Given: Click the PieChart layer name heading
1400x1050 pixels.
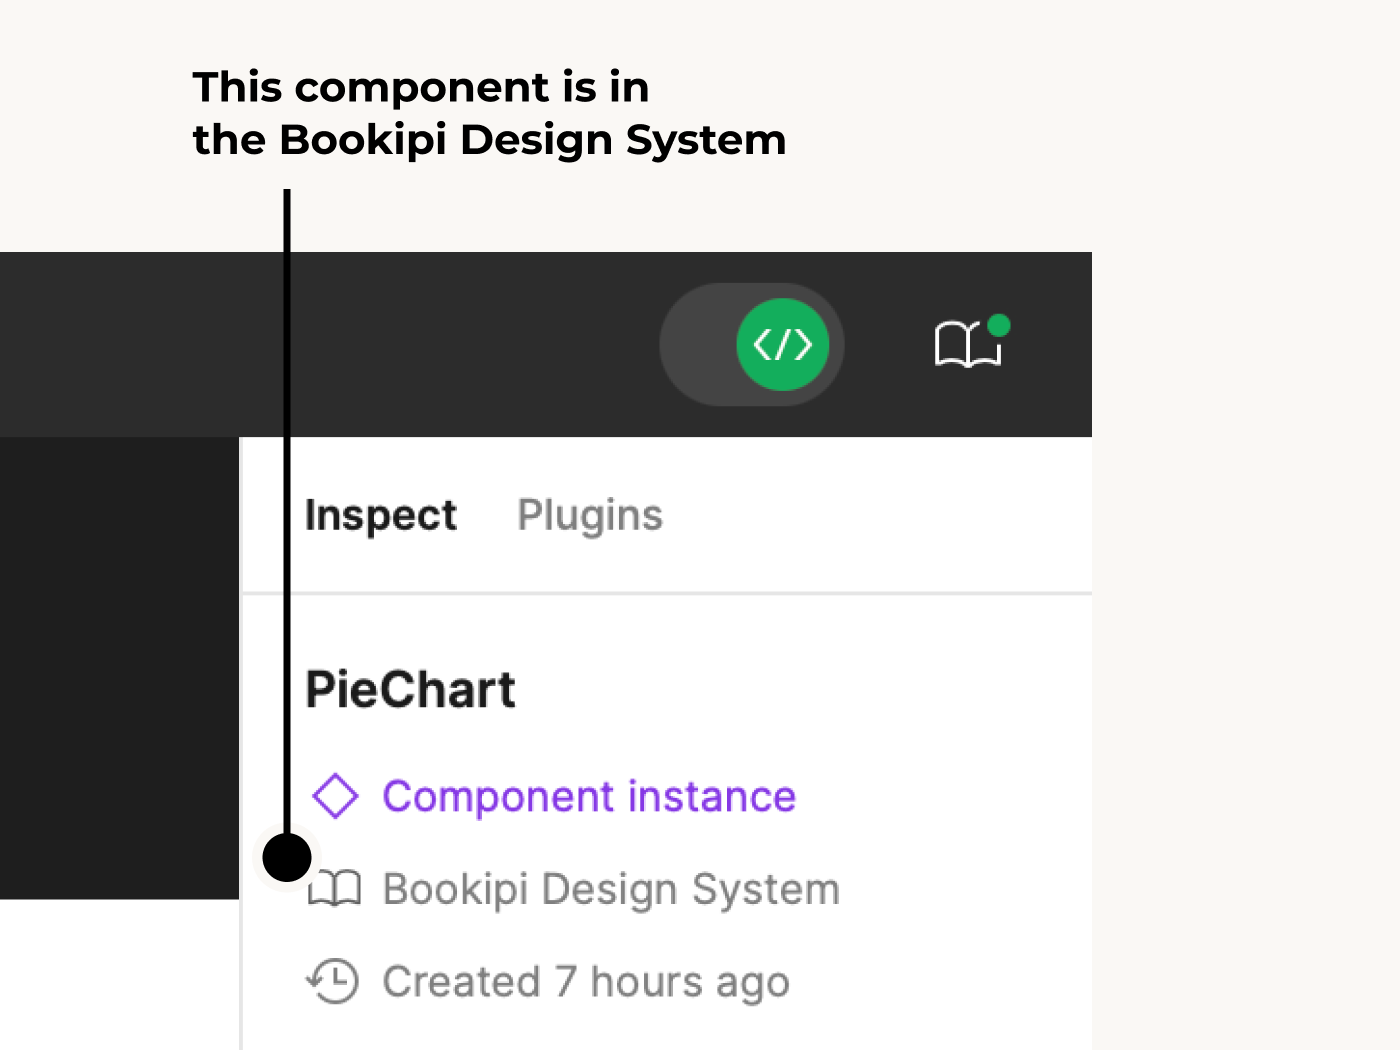Looking at the screenshot, I should pos(410,690).
